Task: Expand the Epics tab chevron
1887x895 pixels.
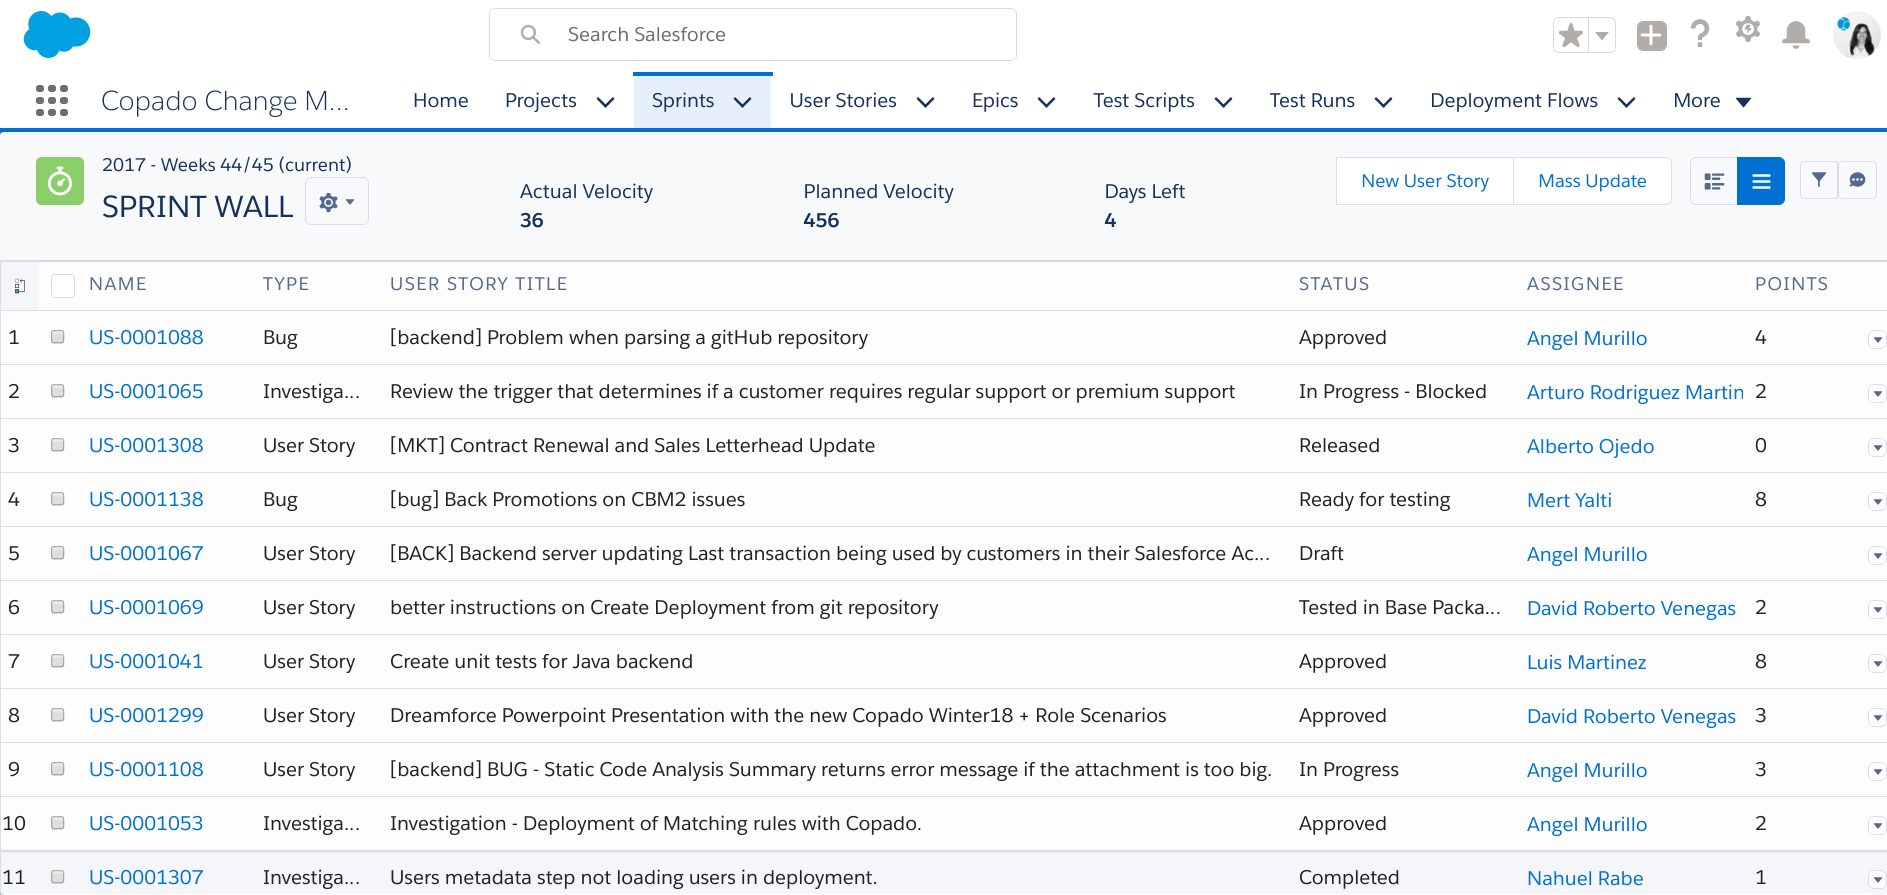Action: 1046,102
